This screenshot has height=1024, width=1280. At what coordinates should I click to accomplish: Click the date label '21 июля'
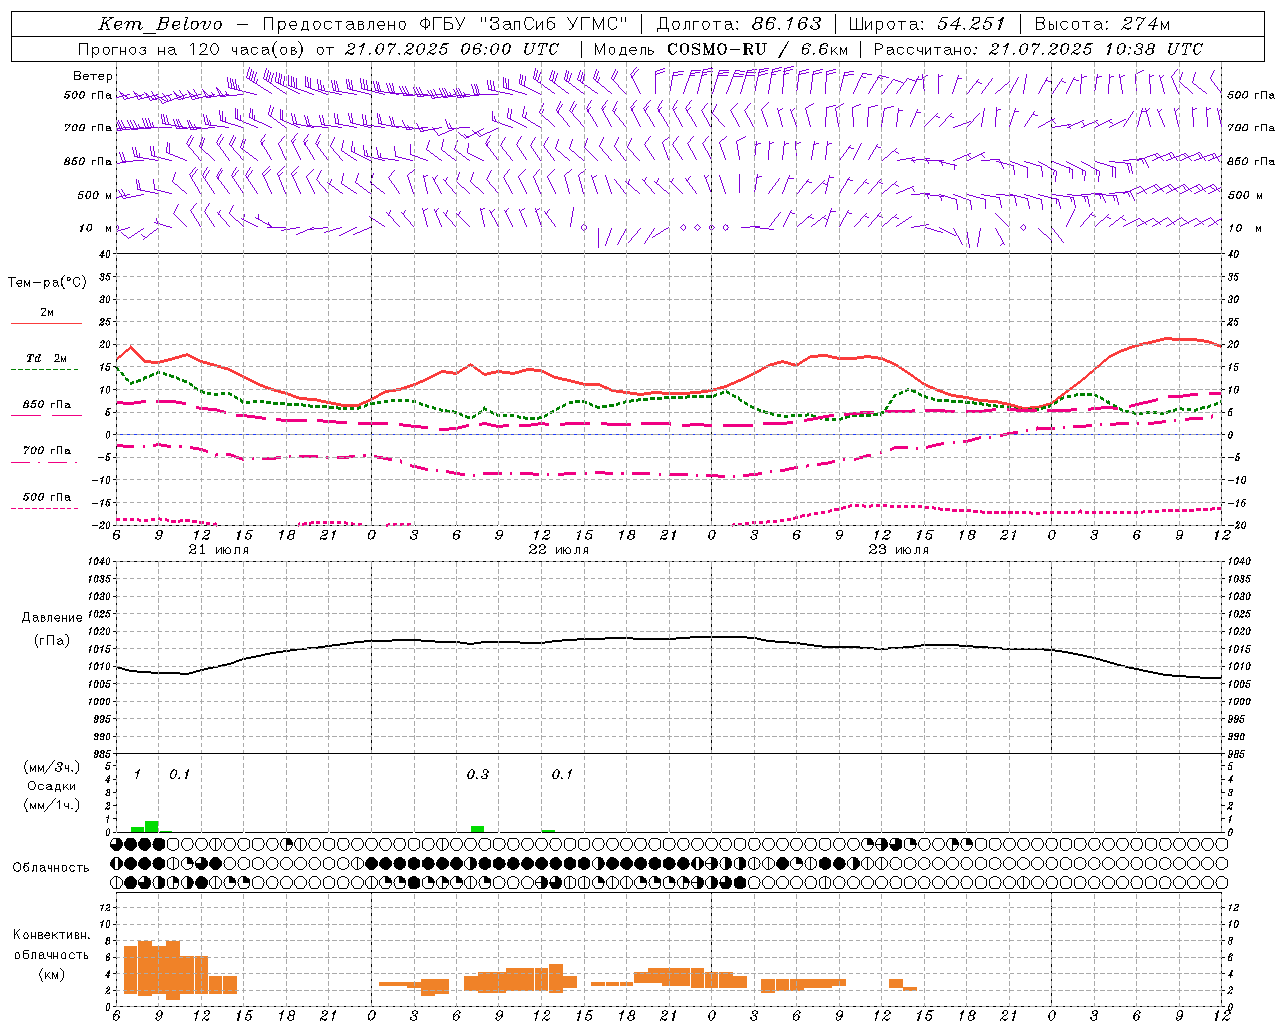tap(219, 550)
